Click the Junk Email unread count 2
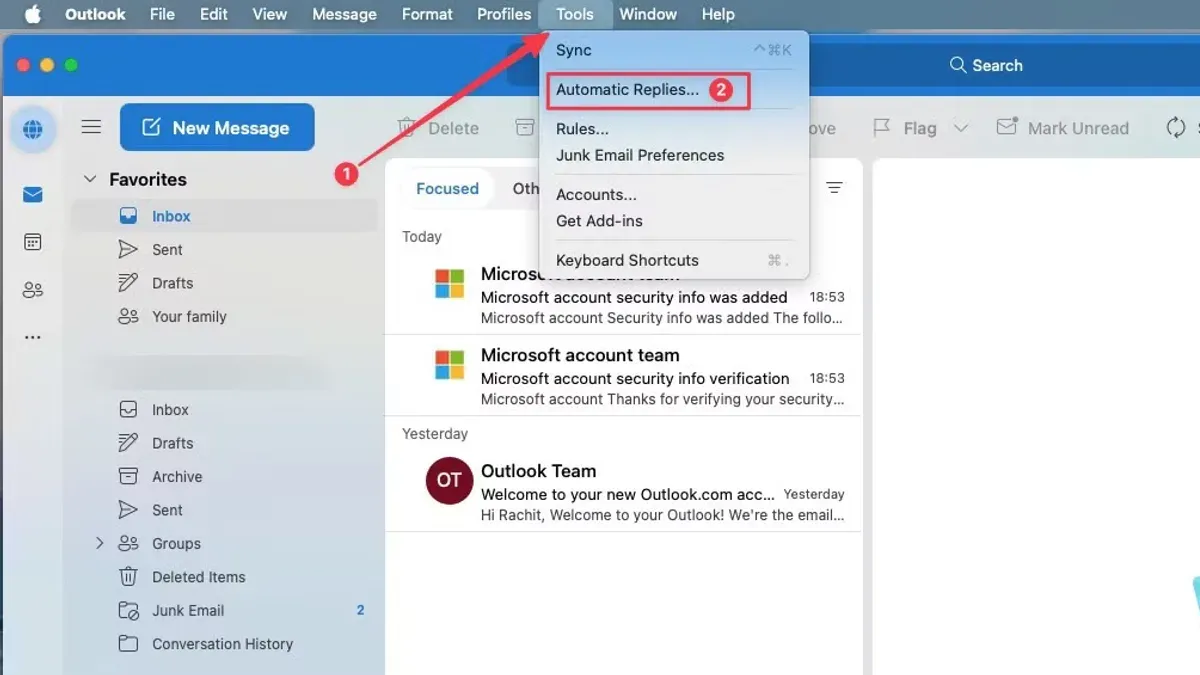 tap(361, 610)
